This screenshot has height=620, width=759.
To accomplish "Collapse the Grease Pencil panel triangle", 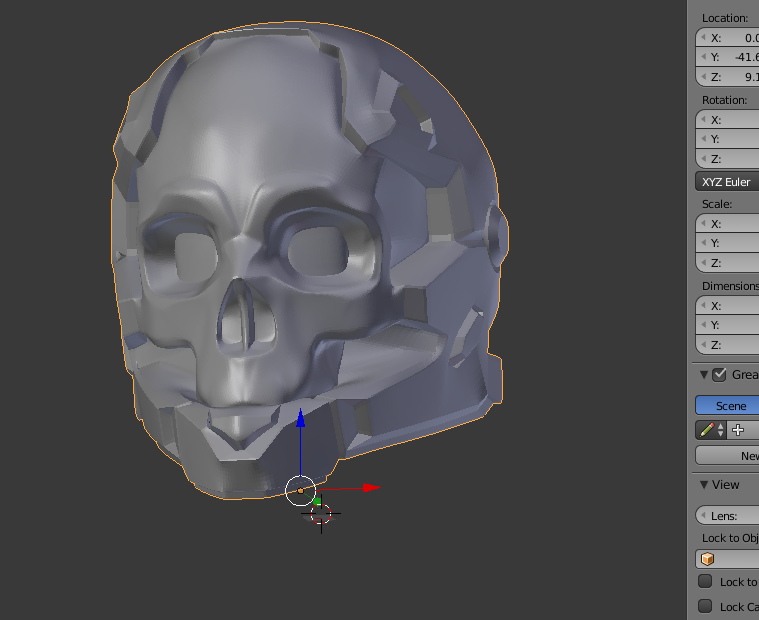I will pos(704,375).
